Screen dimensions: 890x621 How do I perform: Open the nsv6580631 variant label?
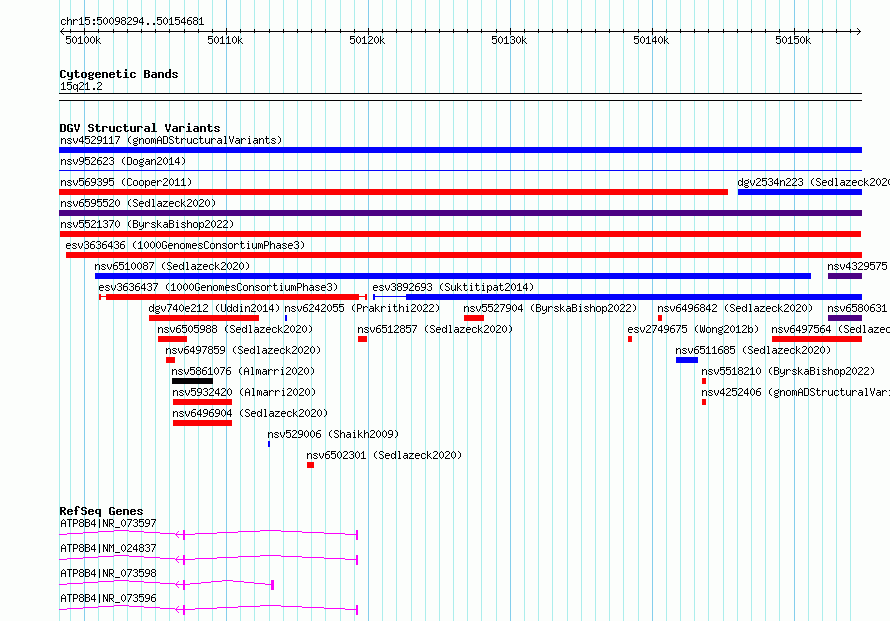click(858, 308)
